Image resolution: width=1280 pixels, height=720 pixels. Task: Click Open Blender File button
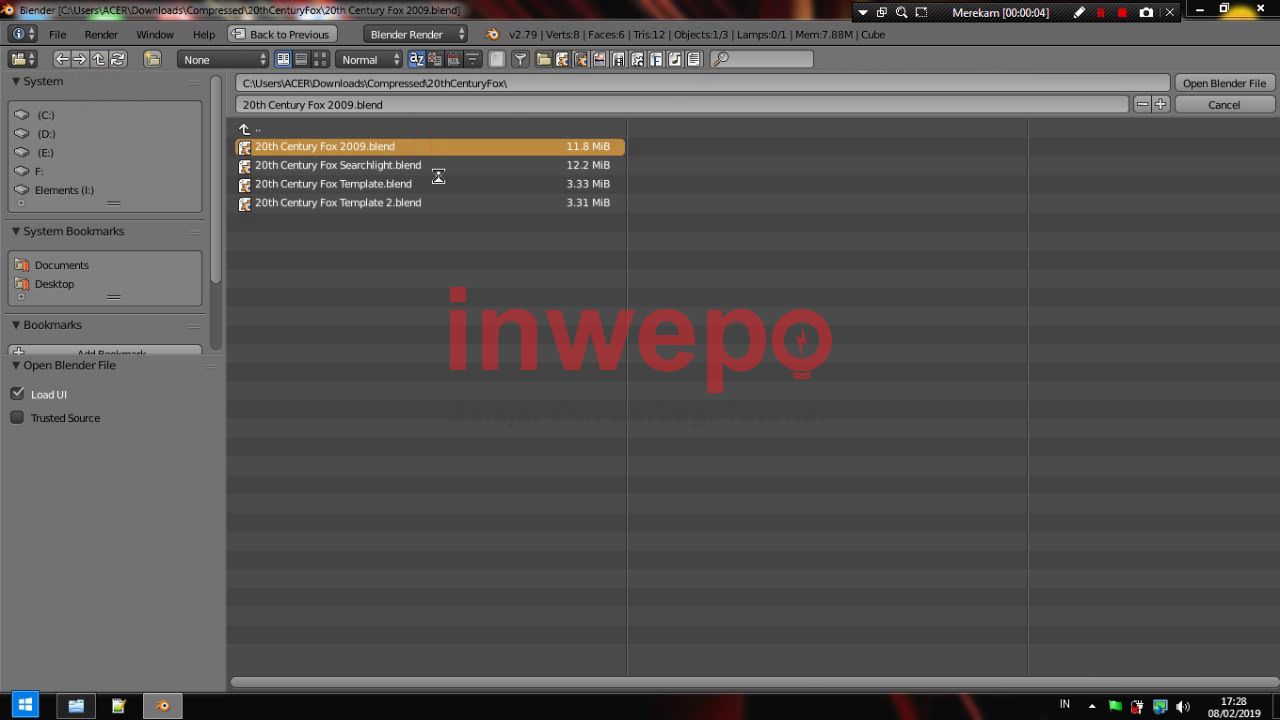point(1224,83)
